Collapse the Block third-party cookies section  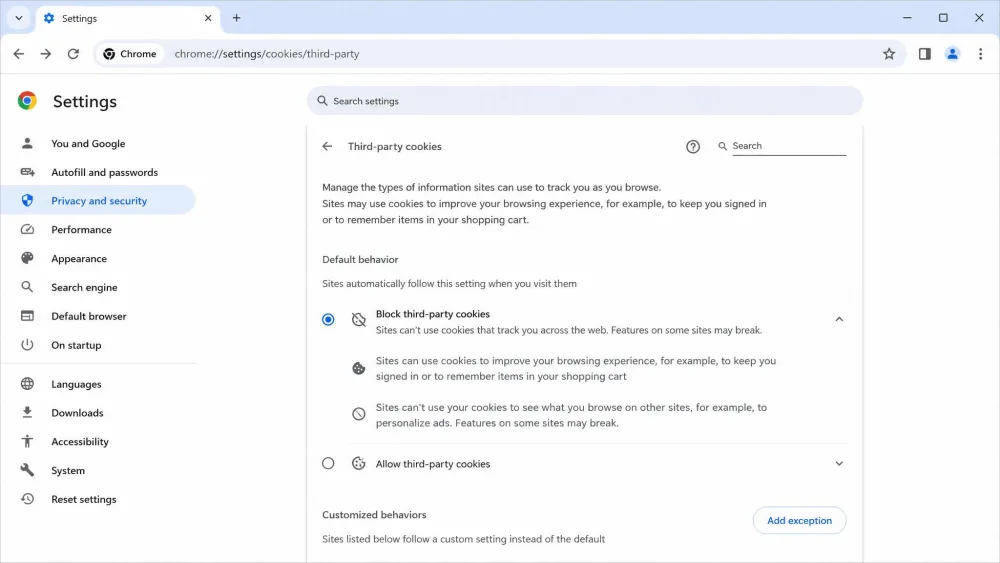(x=839, y=319)
